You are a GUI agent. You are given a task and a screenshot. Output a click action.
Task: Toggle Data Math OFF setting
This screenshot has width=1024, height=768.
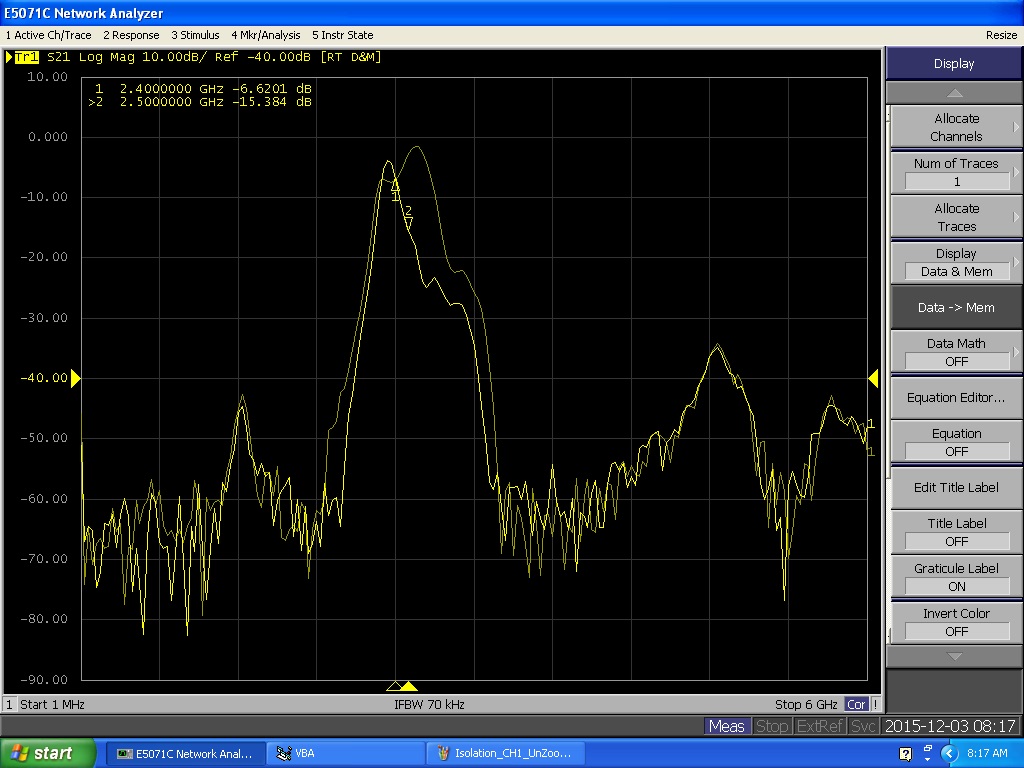(956, 352)
